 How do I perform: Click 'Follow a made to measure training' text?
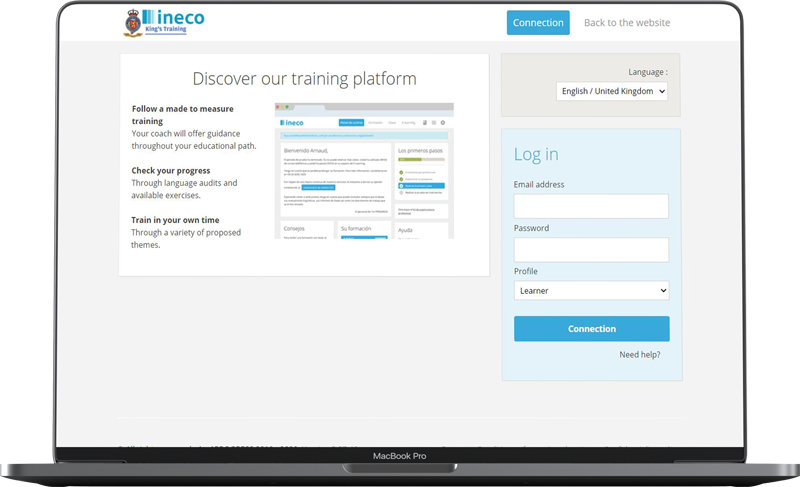(182, 115)
